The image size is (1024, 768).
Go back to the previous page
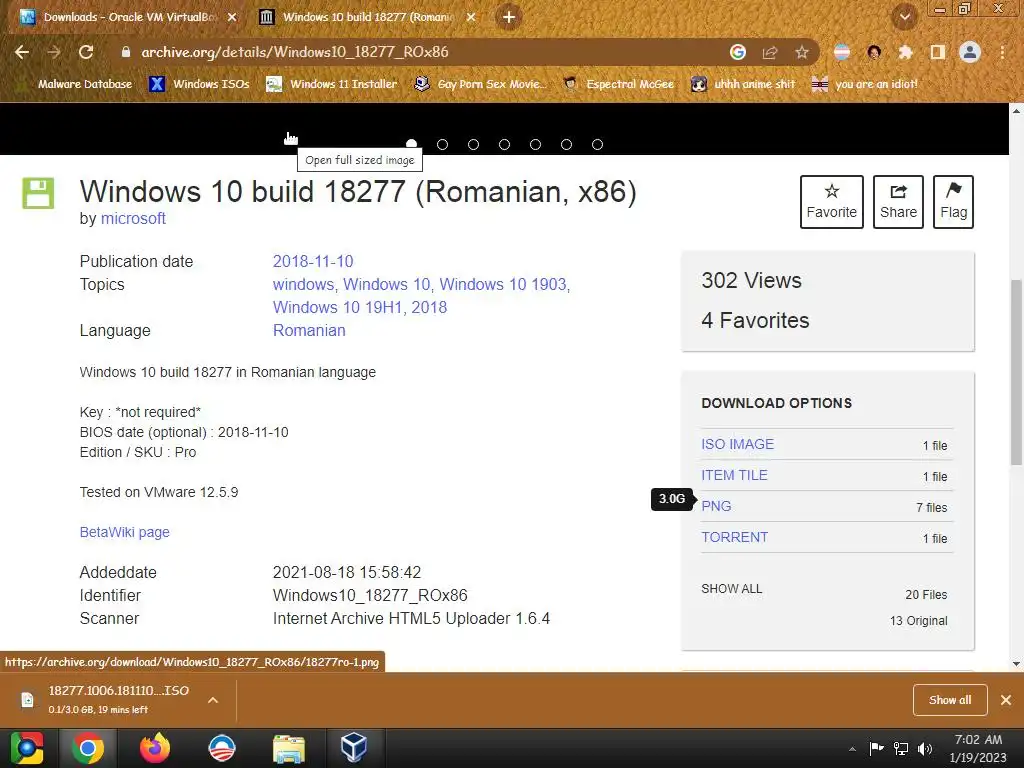[x=22, y=52]
